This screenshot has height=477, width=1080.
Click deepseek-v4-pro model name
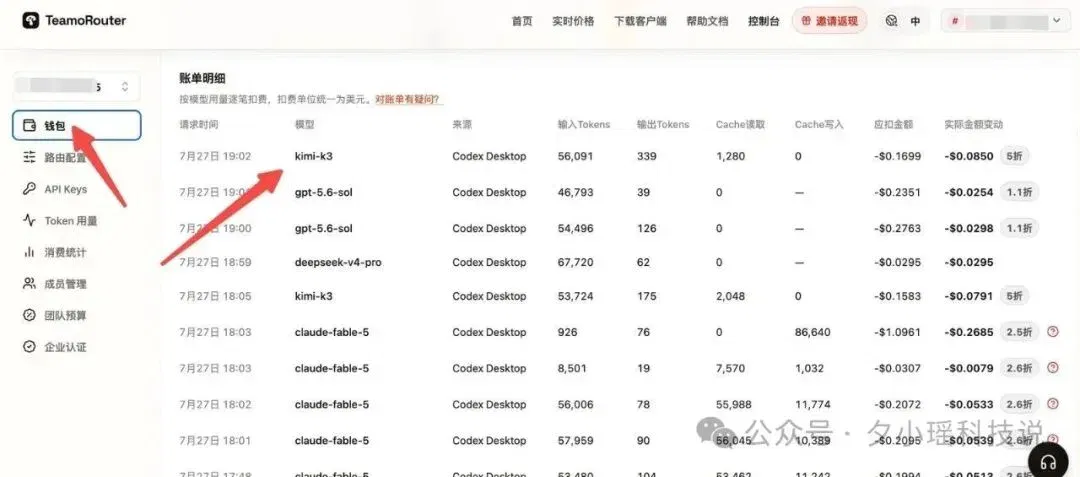click(x=338, y=262)
